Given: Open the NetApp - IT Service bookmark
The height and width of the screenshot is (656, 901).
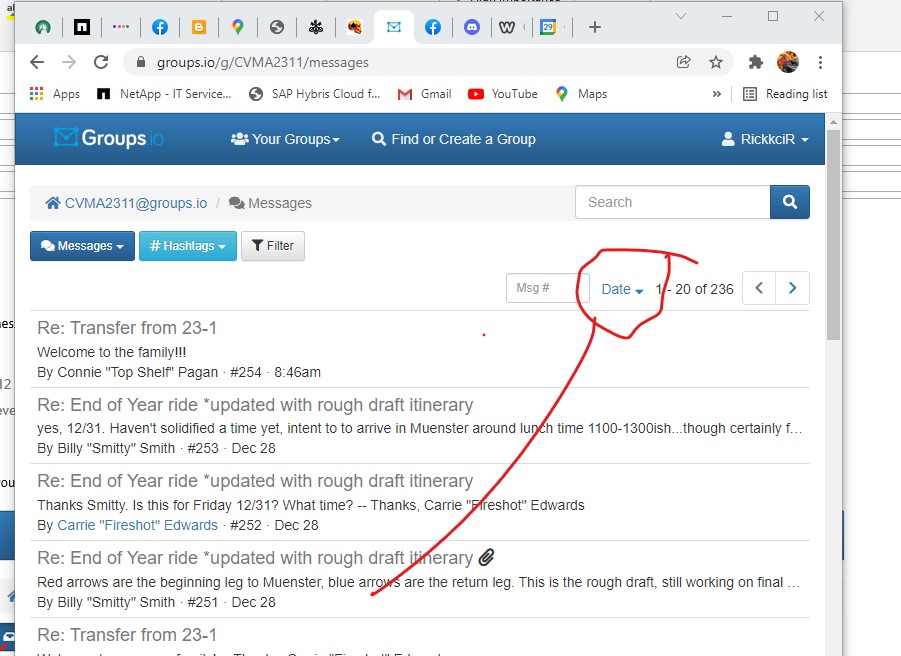Looking at the screenshot, I should point(164,94).
